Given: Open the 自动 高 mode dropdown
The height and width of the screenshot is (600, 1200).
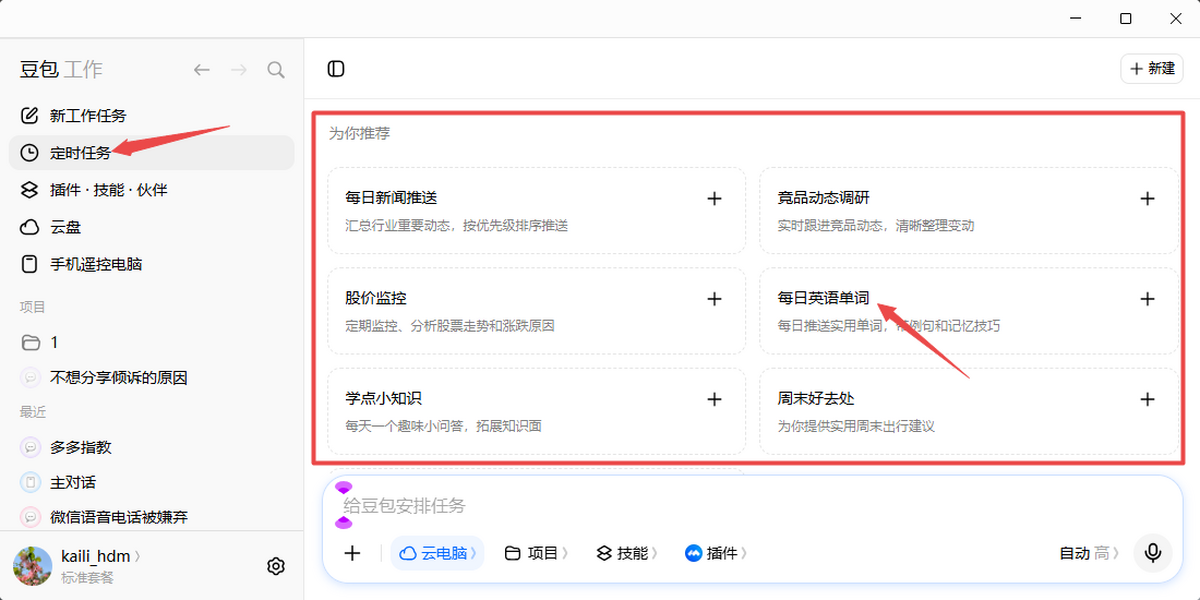Looking at the screenshot, I should pyautogui.click(x=1089, y=553).
